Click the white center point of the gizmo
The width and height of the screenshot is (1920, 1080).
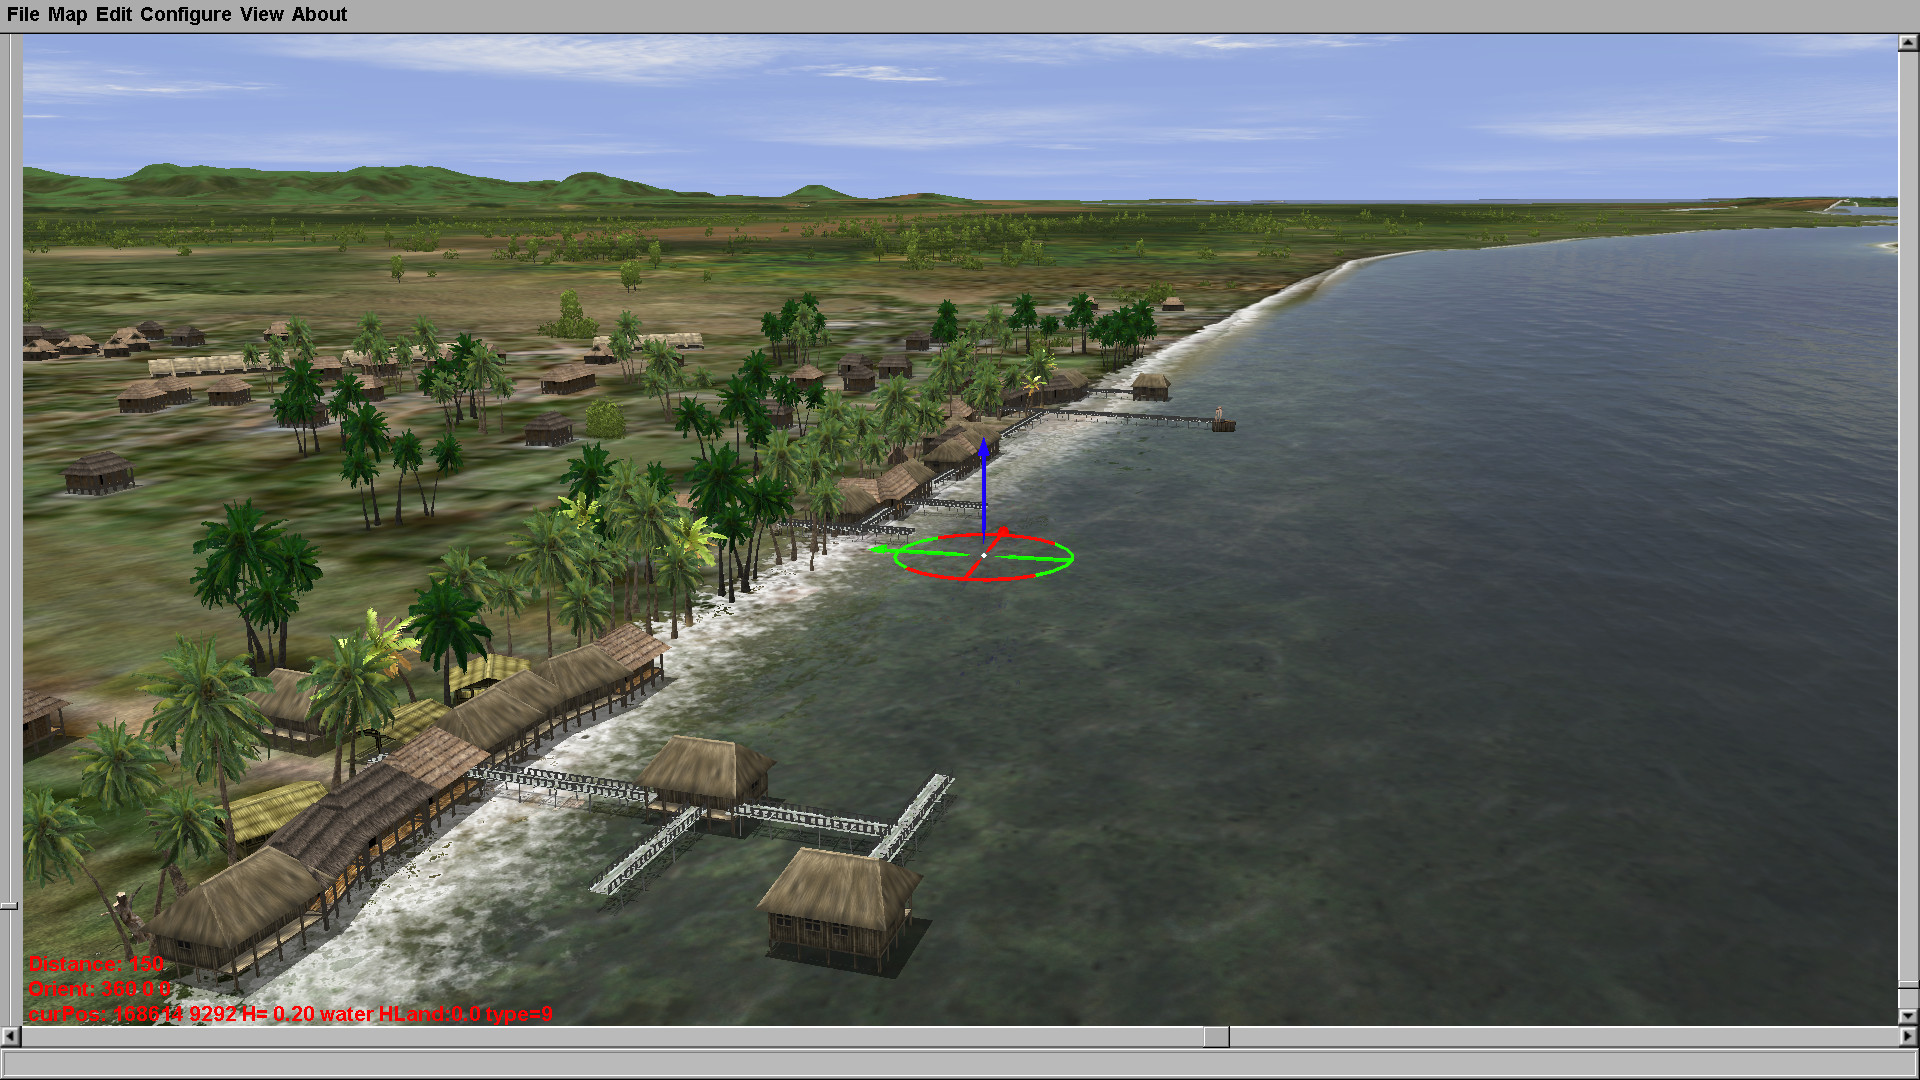[984, 555]
